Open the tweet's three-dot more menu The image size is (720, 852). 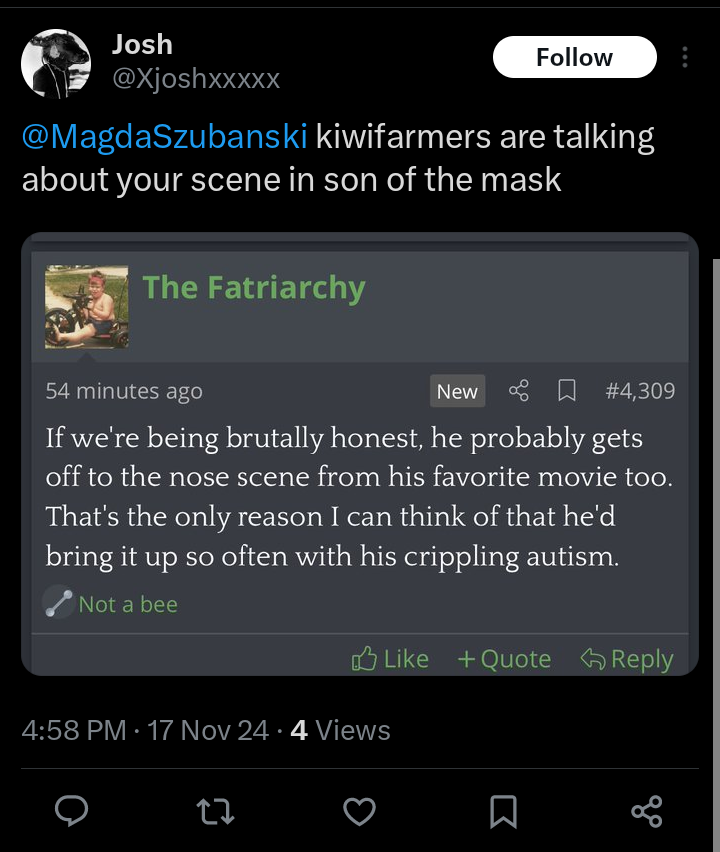(685, 57)
